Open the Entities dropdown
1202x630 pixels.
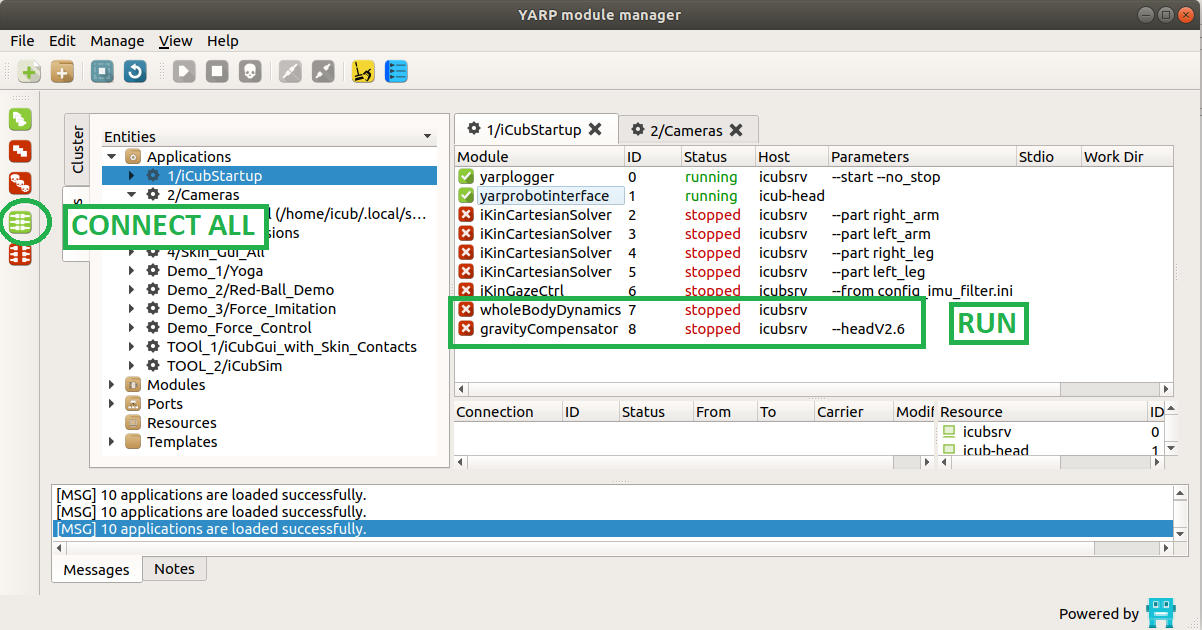pos(427,137)
